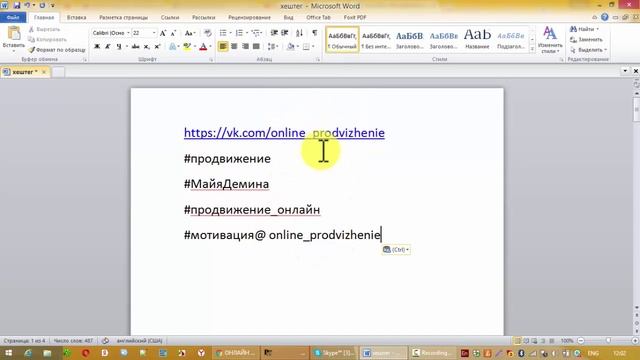The width and height of the screenshot is (640, 360).
Task: Switch to the Рецензирование ribbon tab
Action: click(249, 18)
